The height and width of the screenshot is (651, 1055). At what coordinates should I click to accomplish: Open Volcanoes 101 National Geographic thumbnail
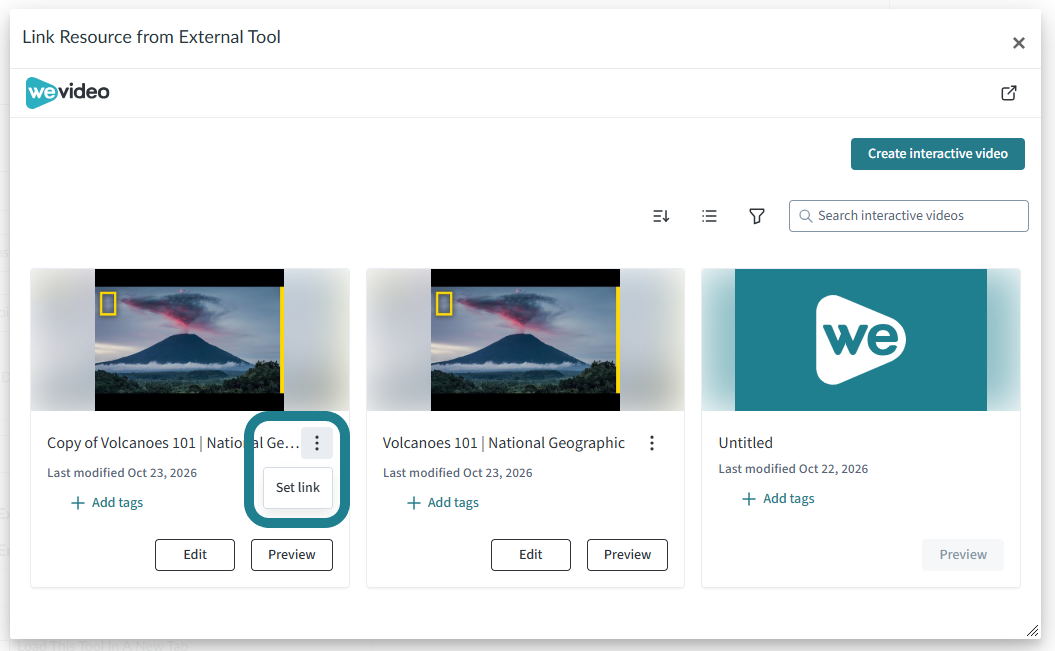pyautogui.click(x=525, y=340)
